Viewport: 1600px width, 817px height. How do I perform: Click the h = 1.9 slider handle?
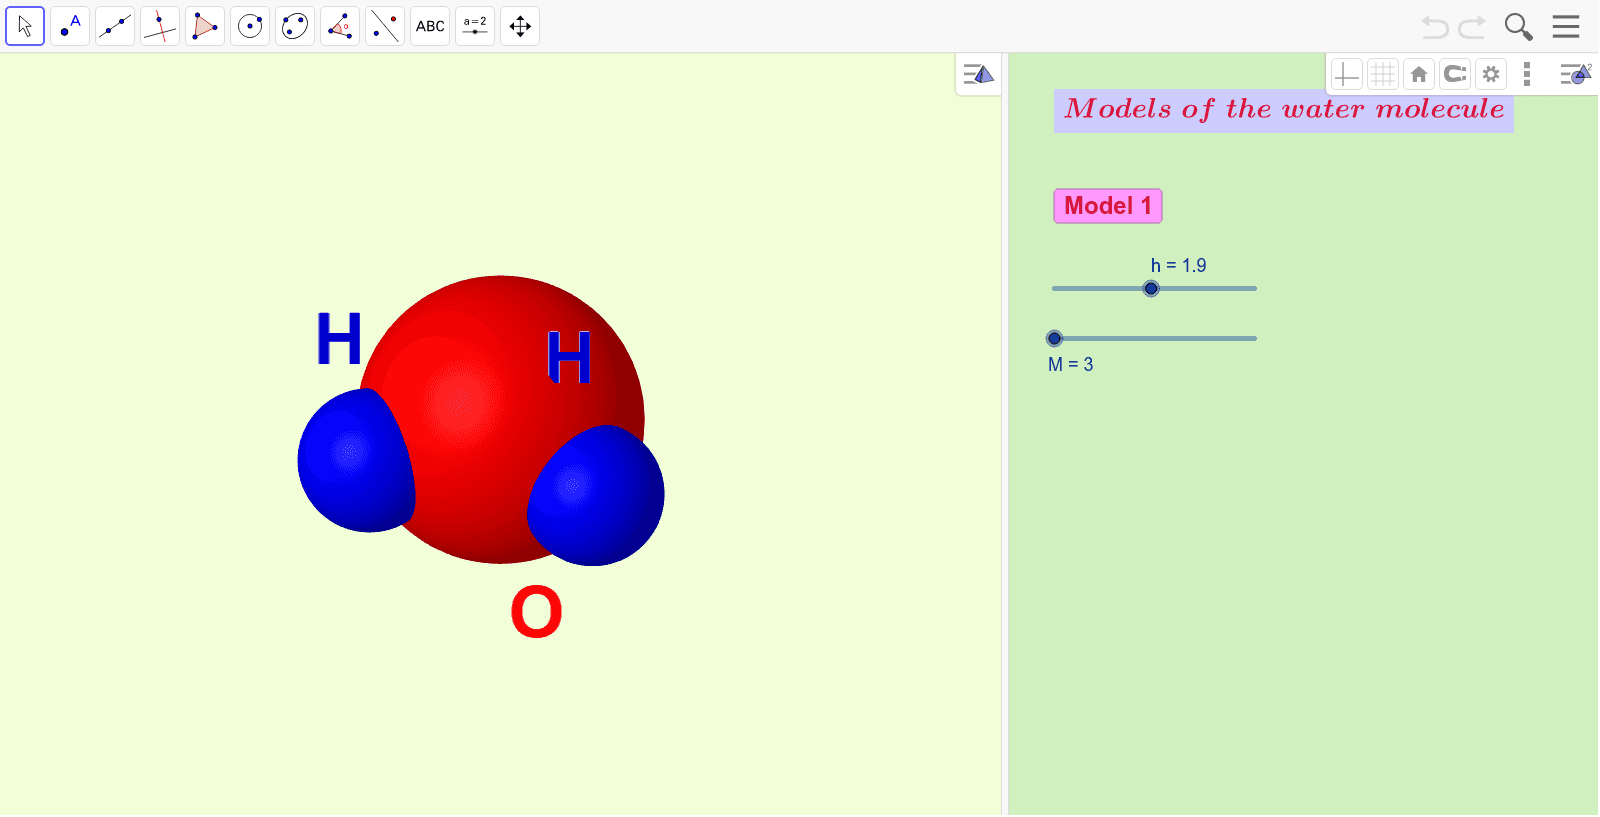[1151, 289]
